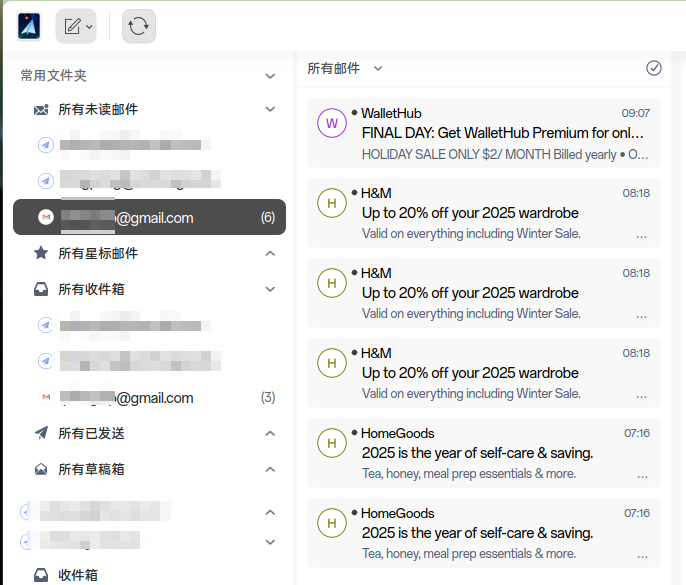The width and height of the screenshot is (686, 585).
Task: Select gmail.com inbox account with (3)
Action: pos(150,397)
